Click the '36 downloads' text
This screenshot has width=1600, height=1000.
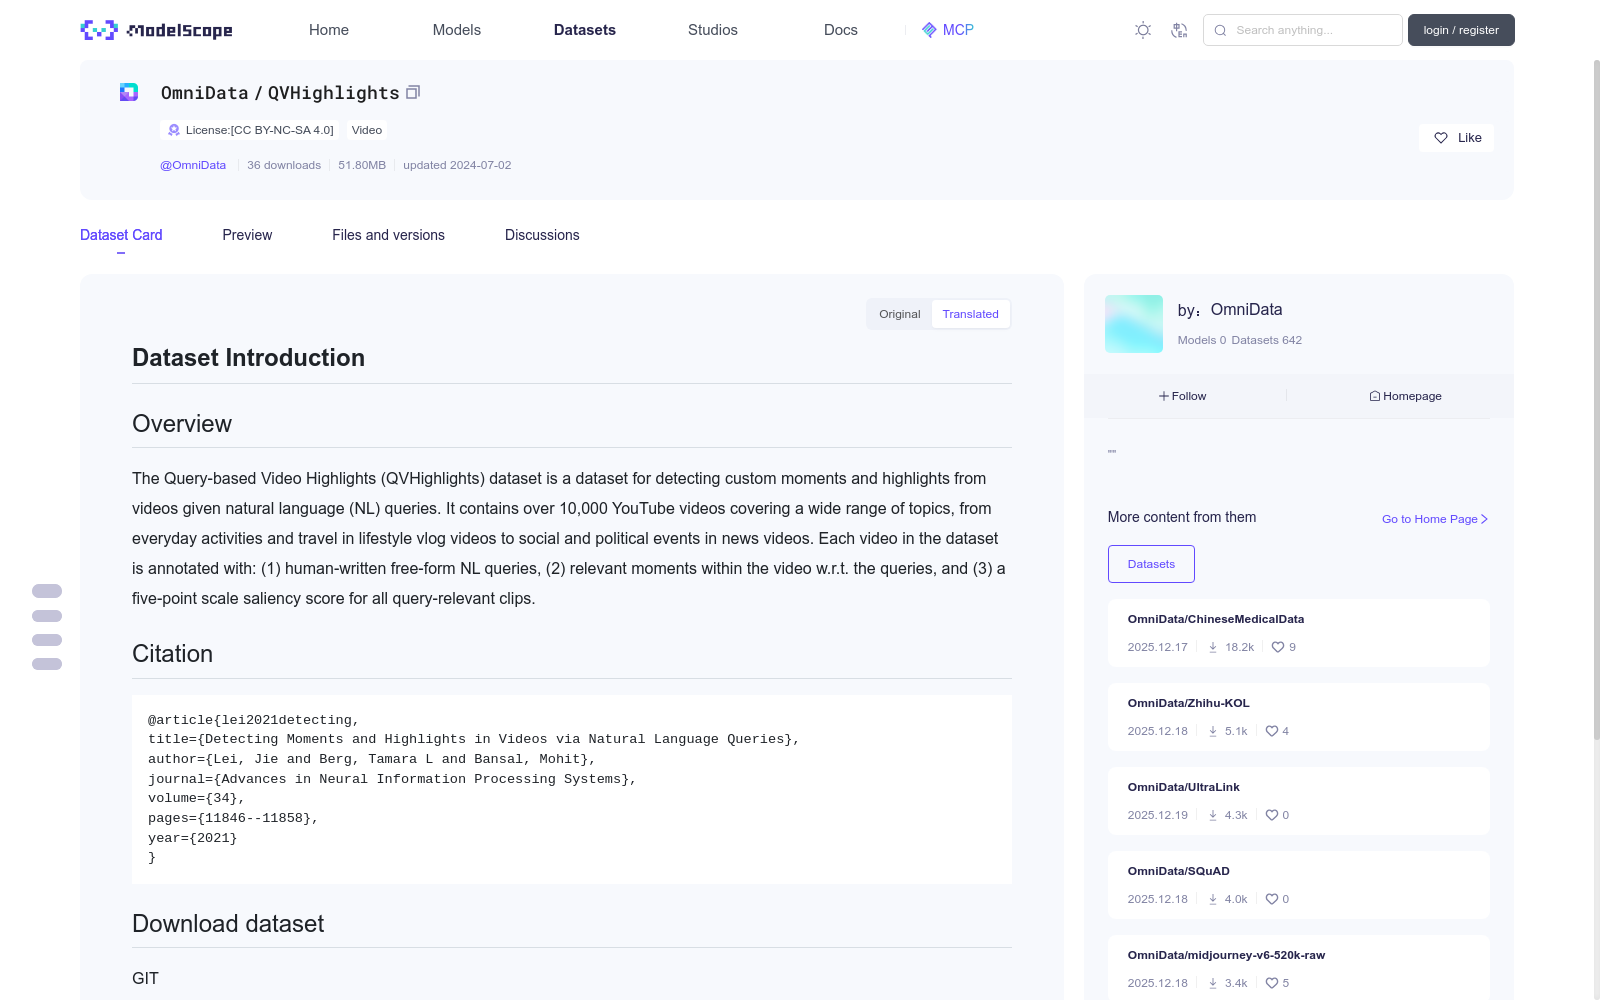coord(284,165)
